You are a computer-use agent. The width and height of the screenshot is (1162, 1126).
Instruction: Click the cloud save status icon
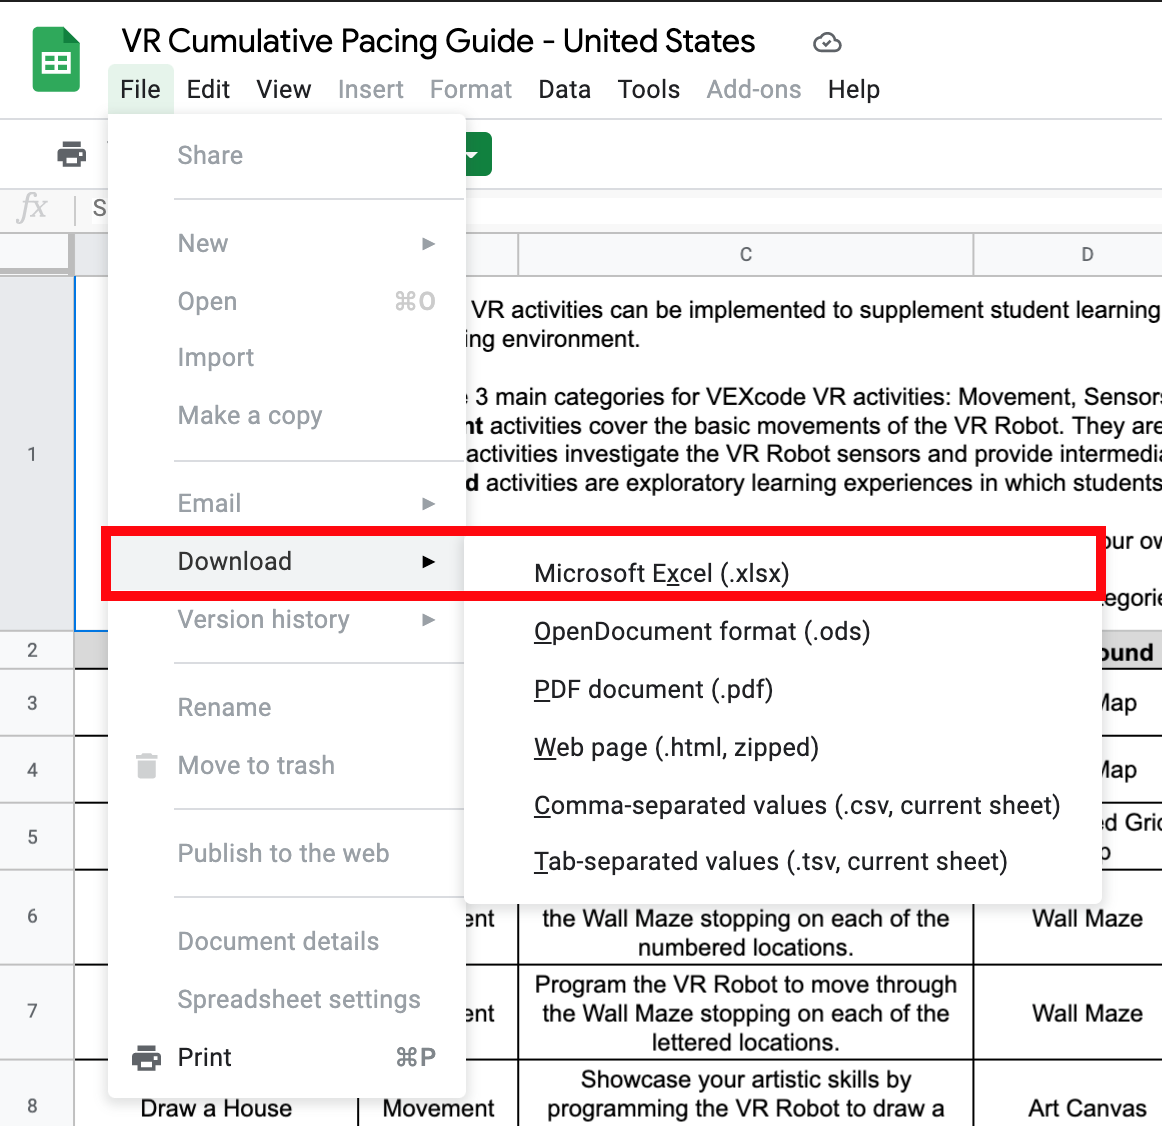tap(827, 42)
